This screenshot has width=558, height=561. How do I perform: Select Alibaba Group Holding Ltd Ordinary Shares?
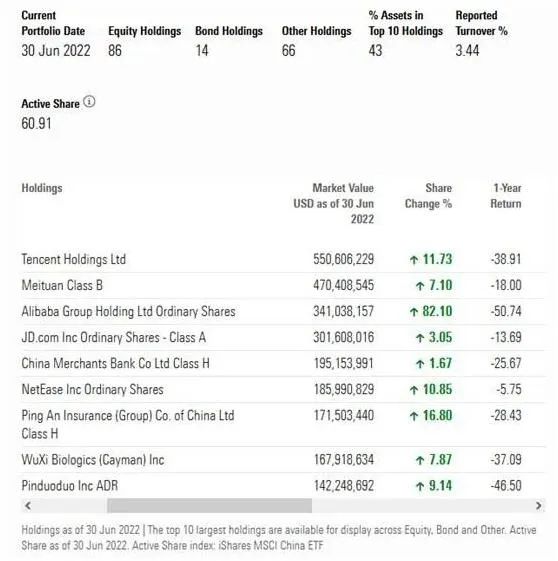128,311
